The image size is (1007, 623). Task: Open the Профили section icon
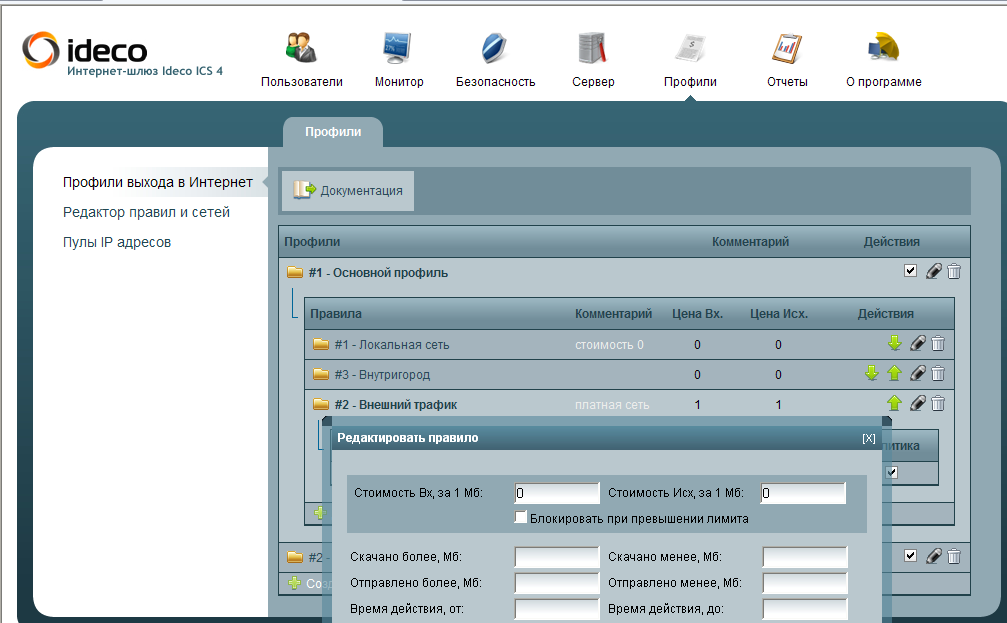pyautogui.click(x=690, y=48)
